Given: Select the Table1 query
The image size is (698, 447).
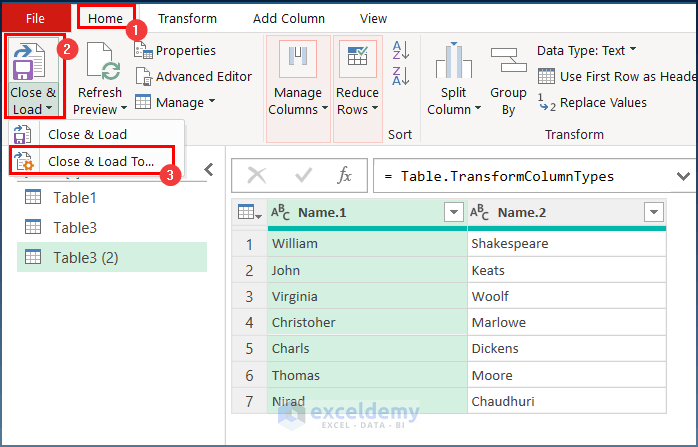Looking at the screenshot, I should 112,197.
